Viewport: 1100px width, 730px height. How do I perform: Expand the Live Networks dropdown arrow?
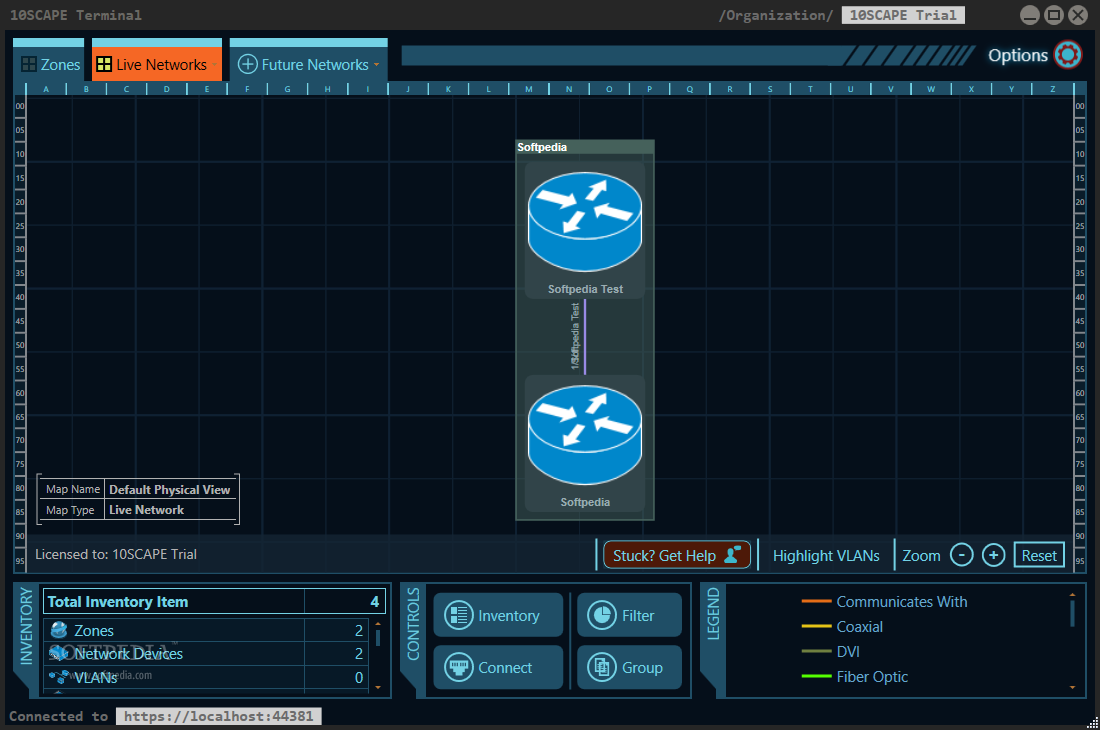click(x=214, y=65)
